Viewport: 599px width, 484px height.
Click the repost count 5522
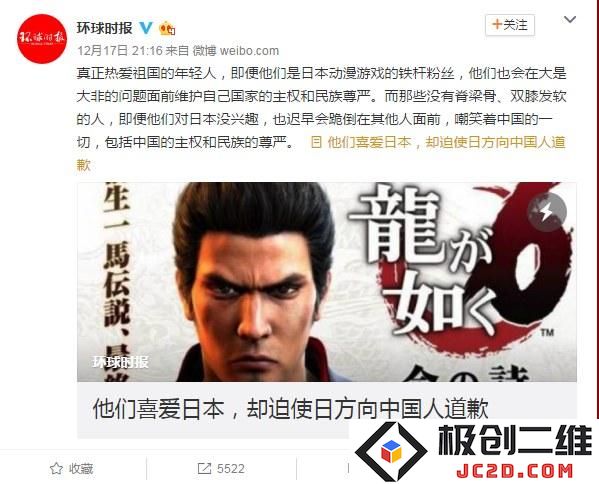(x=231, y=468)
